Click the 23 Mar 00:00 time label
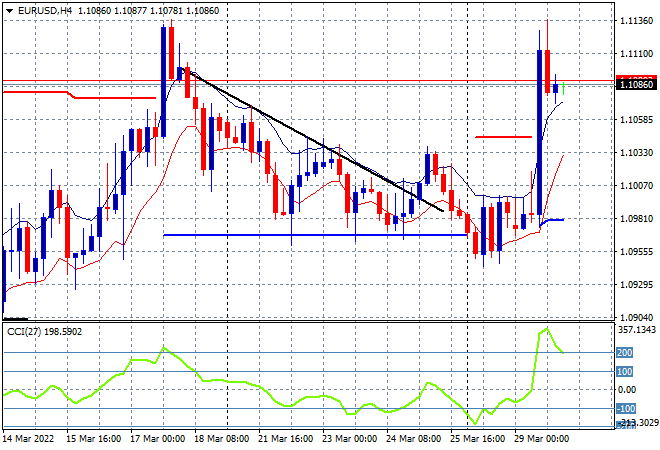660x450 pixels. tap(349, 439)
